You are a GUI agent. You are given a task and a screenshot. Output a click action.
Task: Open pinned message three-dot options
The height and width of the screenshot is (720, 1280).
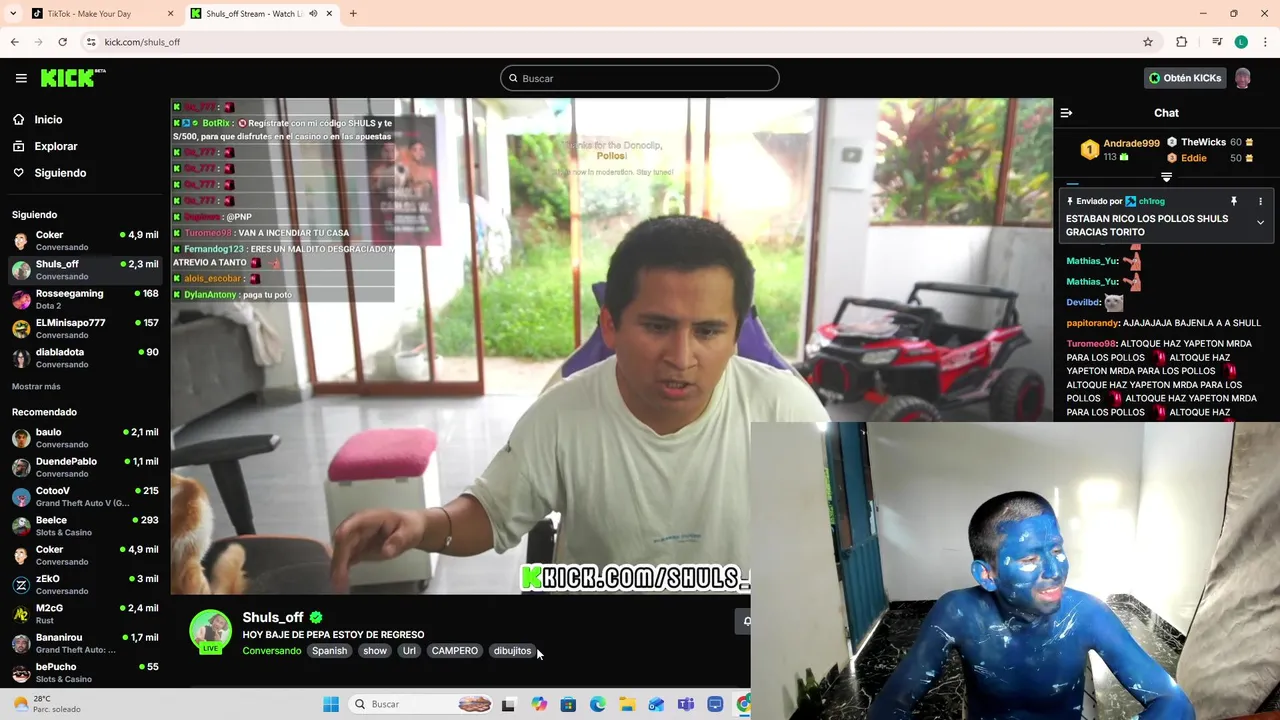pos(1260,201)
